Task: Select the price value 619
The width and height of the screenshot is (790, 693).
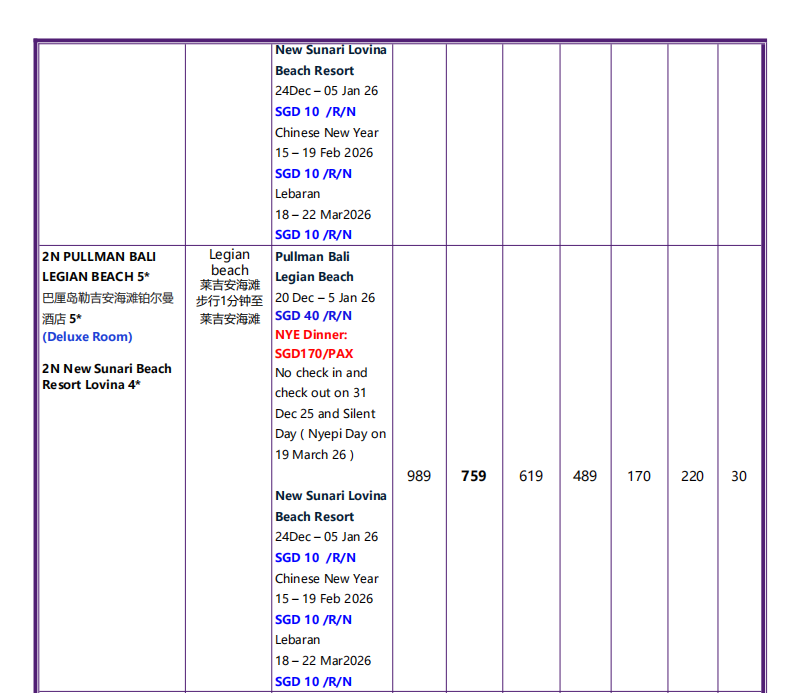Action: coord(531,476)
